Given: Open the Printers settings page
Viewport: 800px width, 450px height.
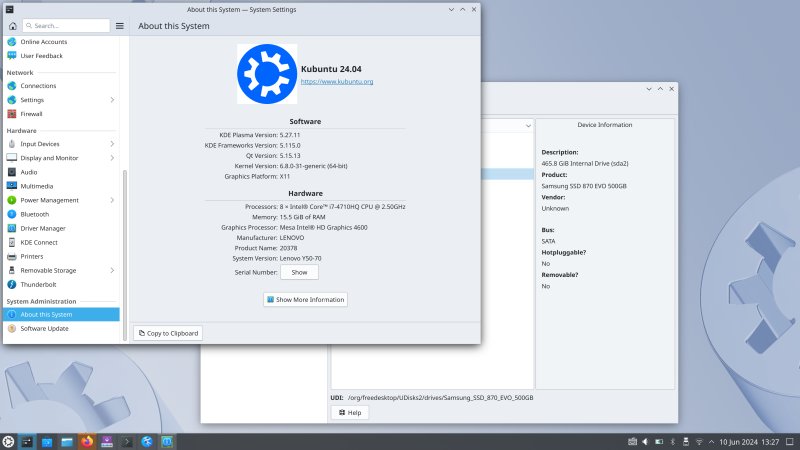Looking at the screenshot, I should (x=31, y=256).
